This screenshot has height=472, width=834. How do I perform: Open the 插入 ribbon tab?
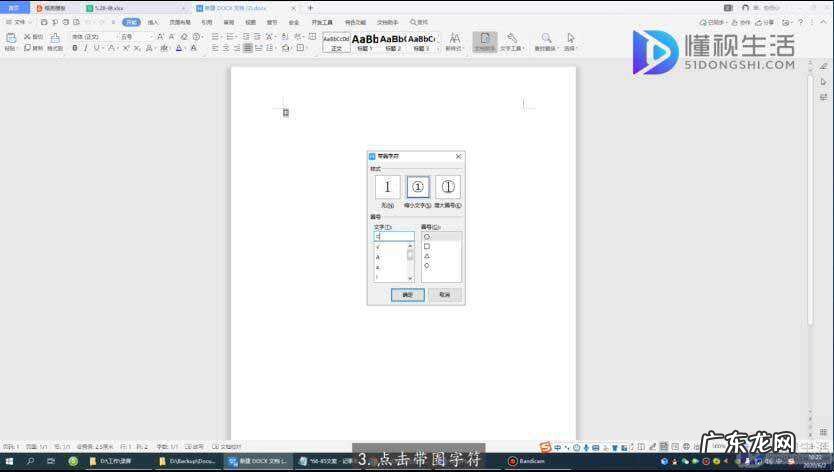[153, 22]
